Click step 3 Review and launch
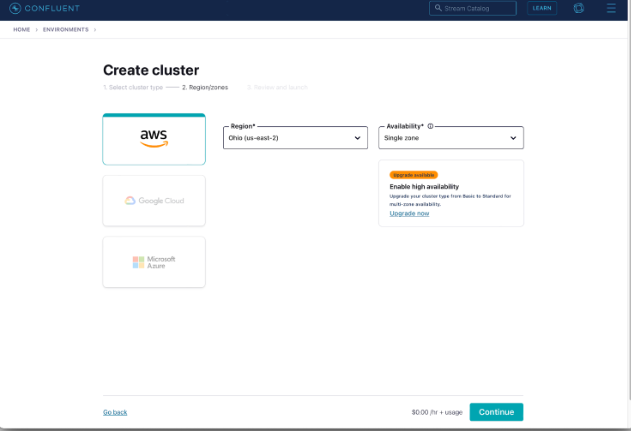Viewport: 631px width, 431px height. coord(277,87)
